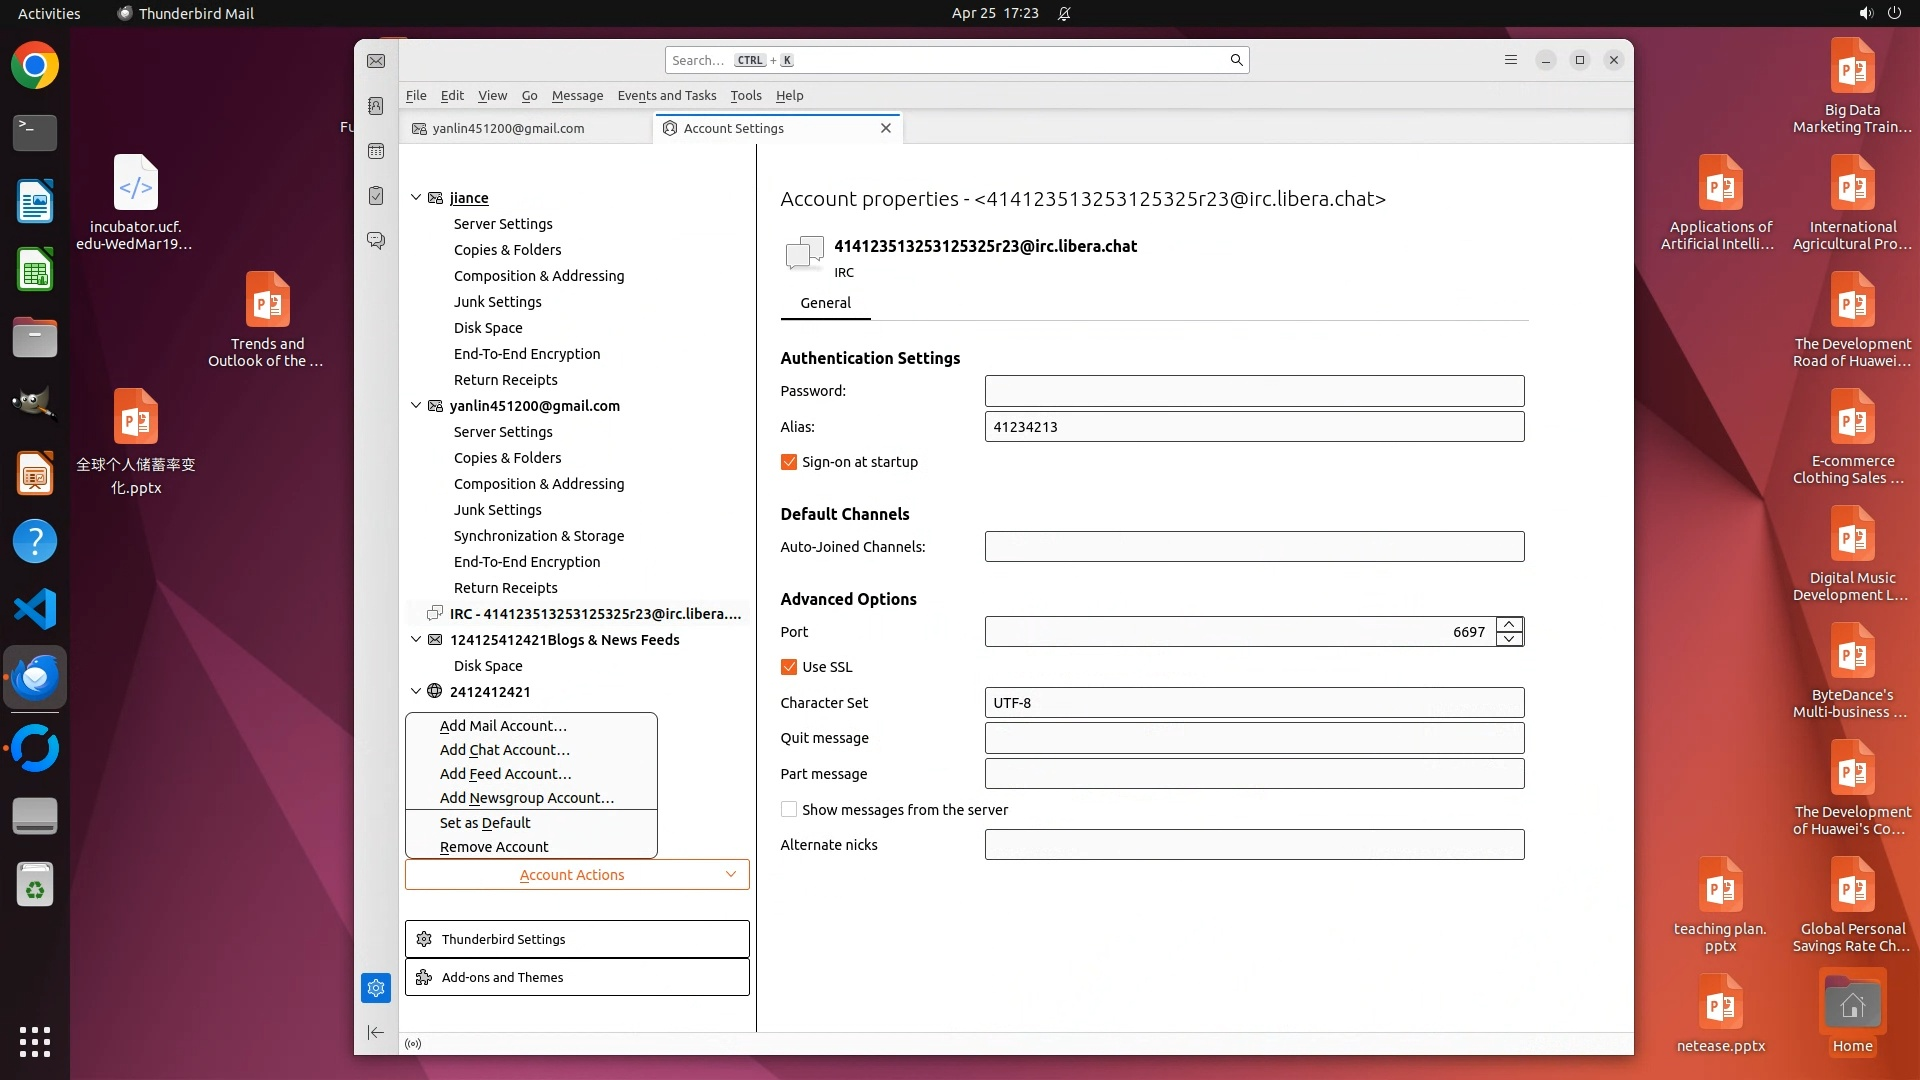Click the search magnifier icon
The image size is (1920, 1080).
pyautogui.click(x=1236, y=60)
